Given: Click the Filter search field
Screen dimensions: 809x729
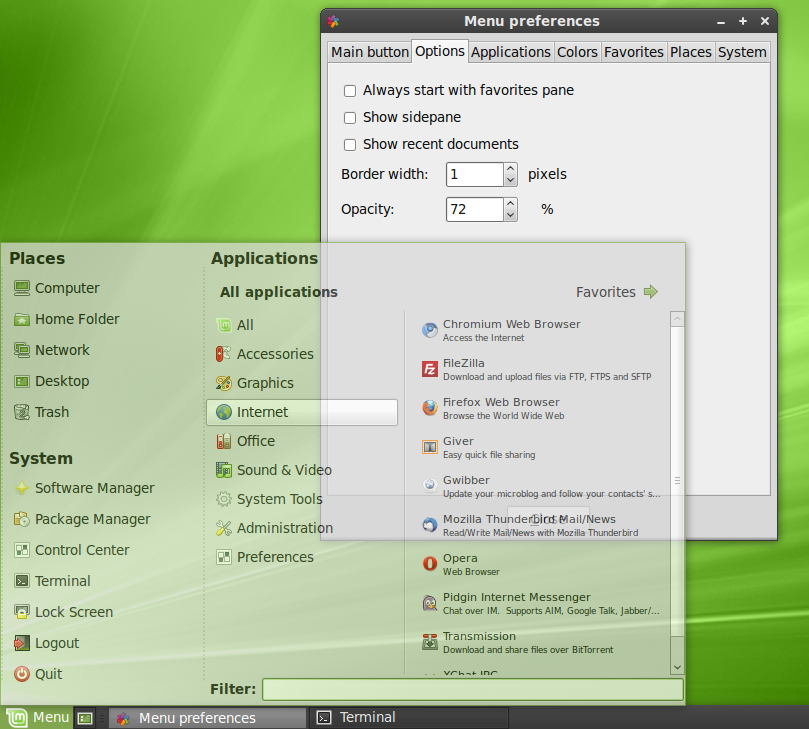Looking at the screenshot, I should point(473,689).
